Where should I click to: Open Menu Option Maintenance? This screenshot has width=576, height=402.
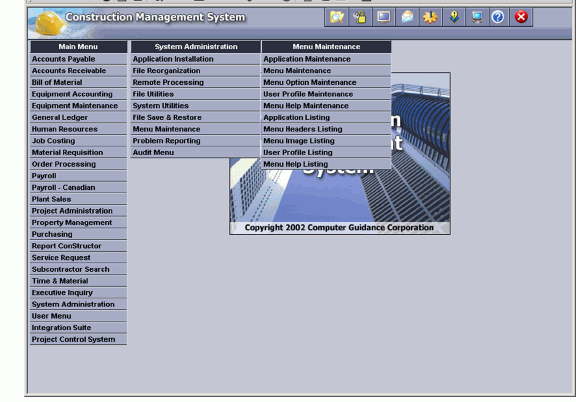[326, 83]
